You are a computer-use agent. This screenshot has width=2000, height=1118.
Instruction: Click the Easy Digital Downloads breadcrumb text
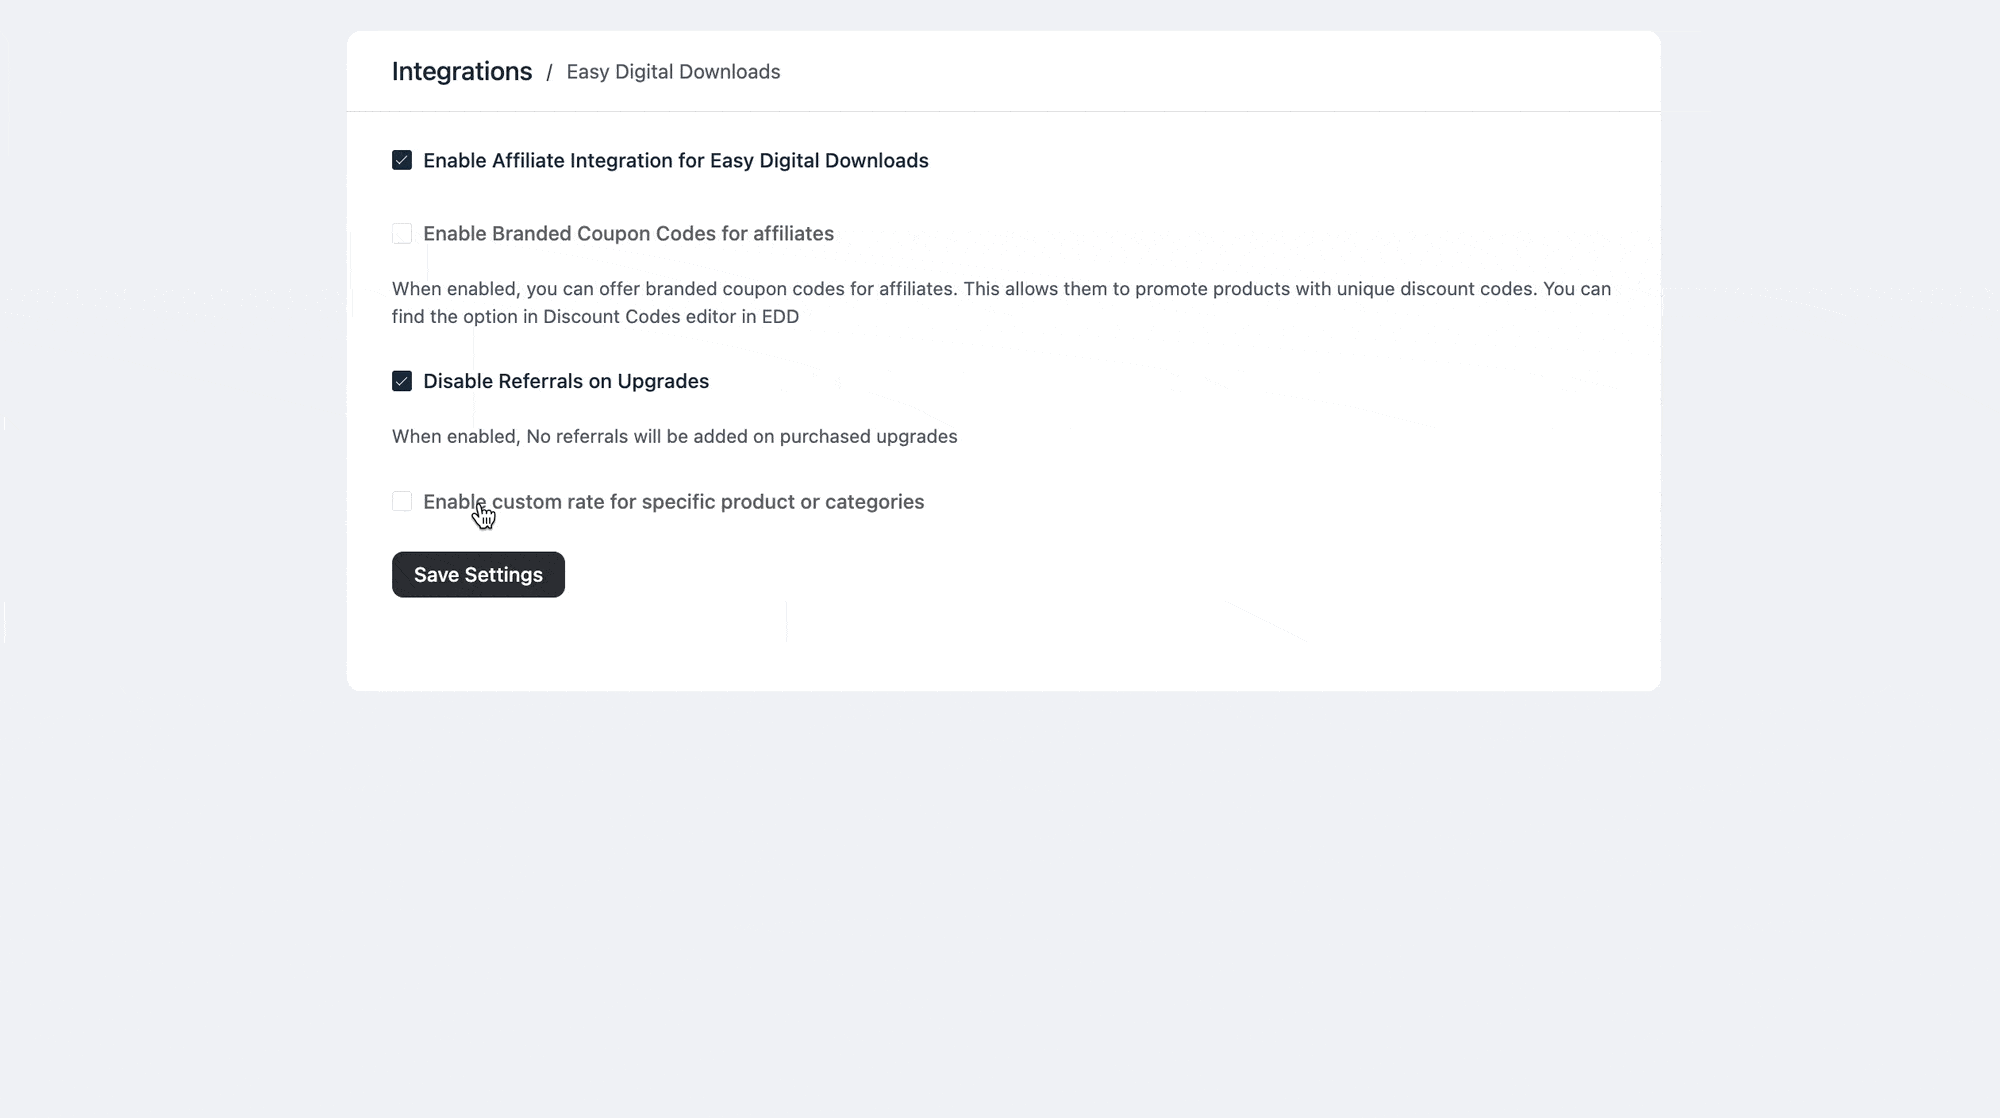(673, 72)
